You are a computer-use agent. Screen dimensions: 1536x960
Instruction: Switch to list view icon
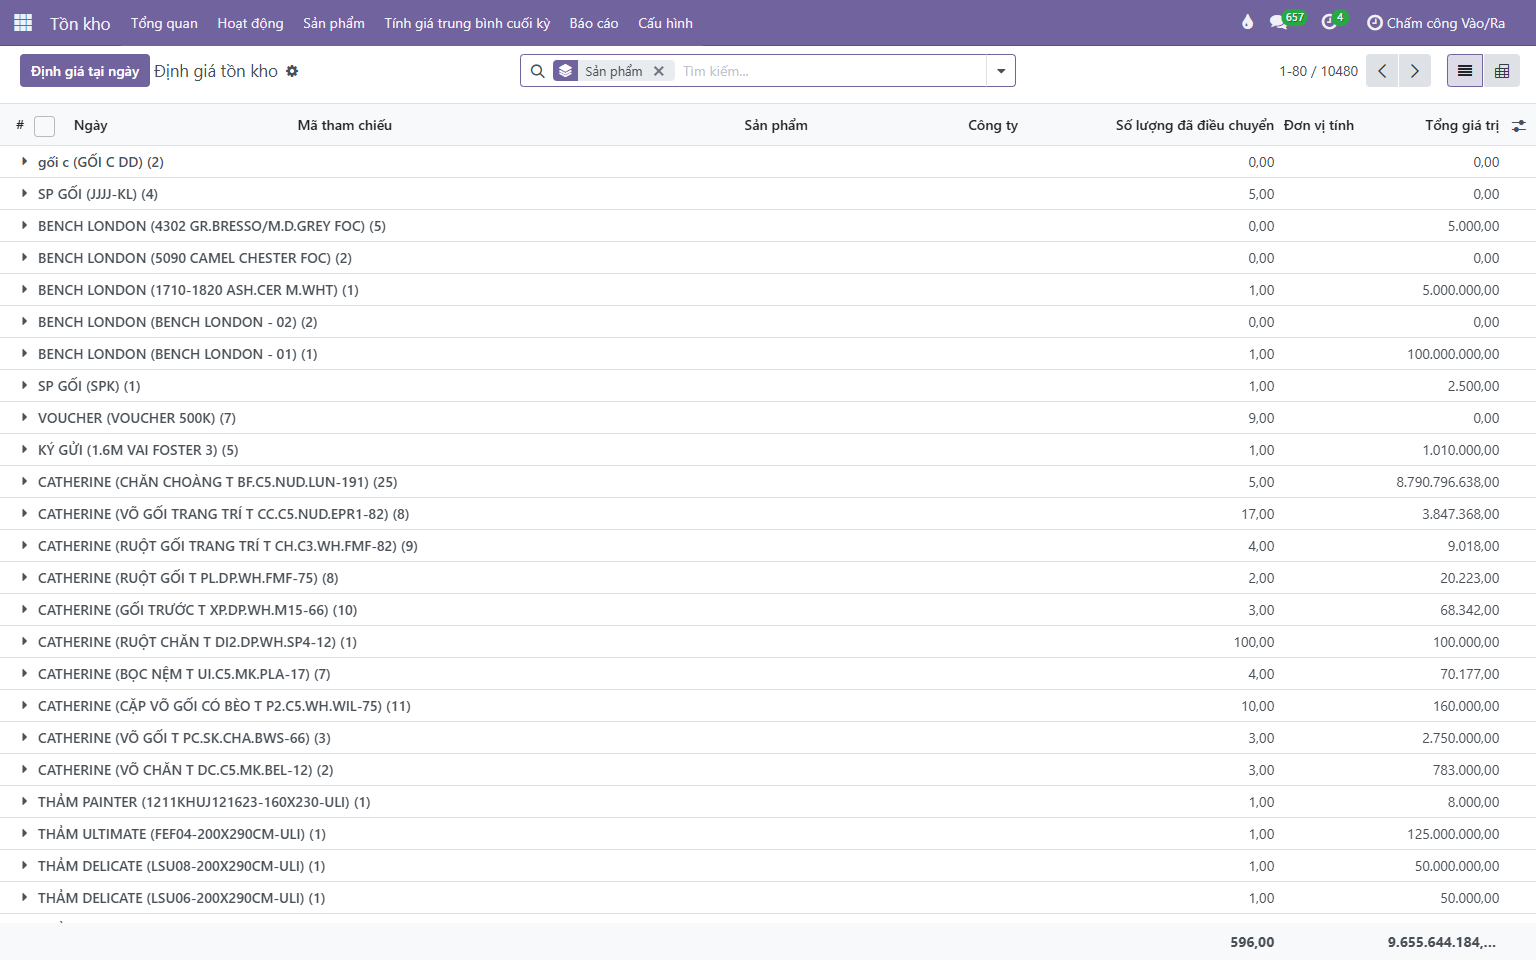pyautogui.click(x=1465, y=71)
